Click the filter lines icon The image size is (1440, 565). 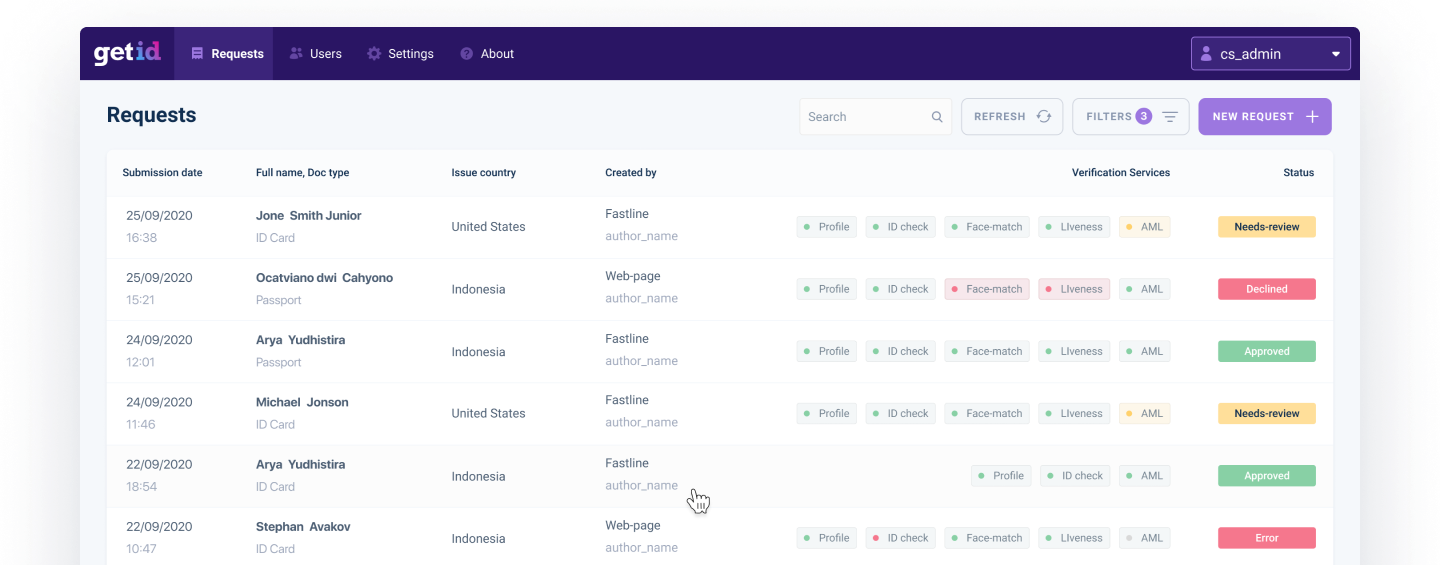[x=1170, y=117]
